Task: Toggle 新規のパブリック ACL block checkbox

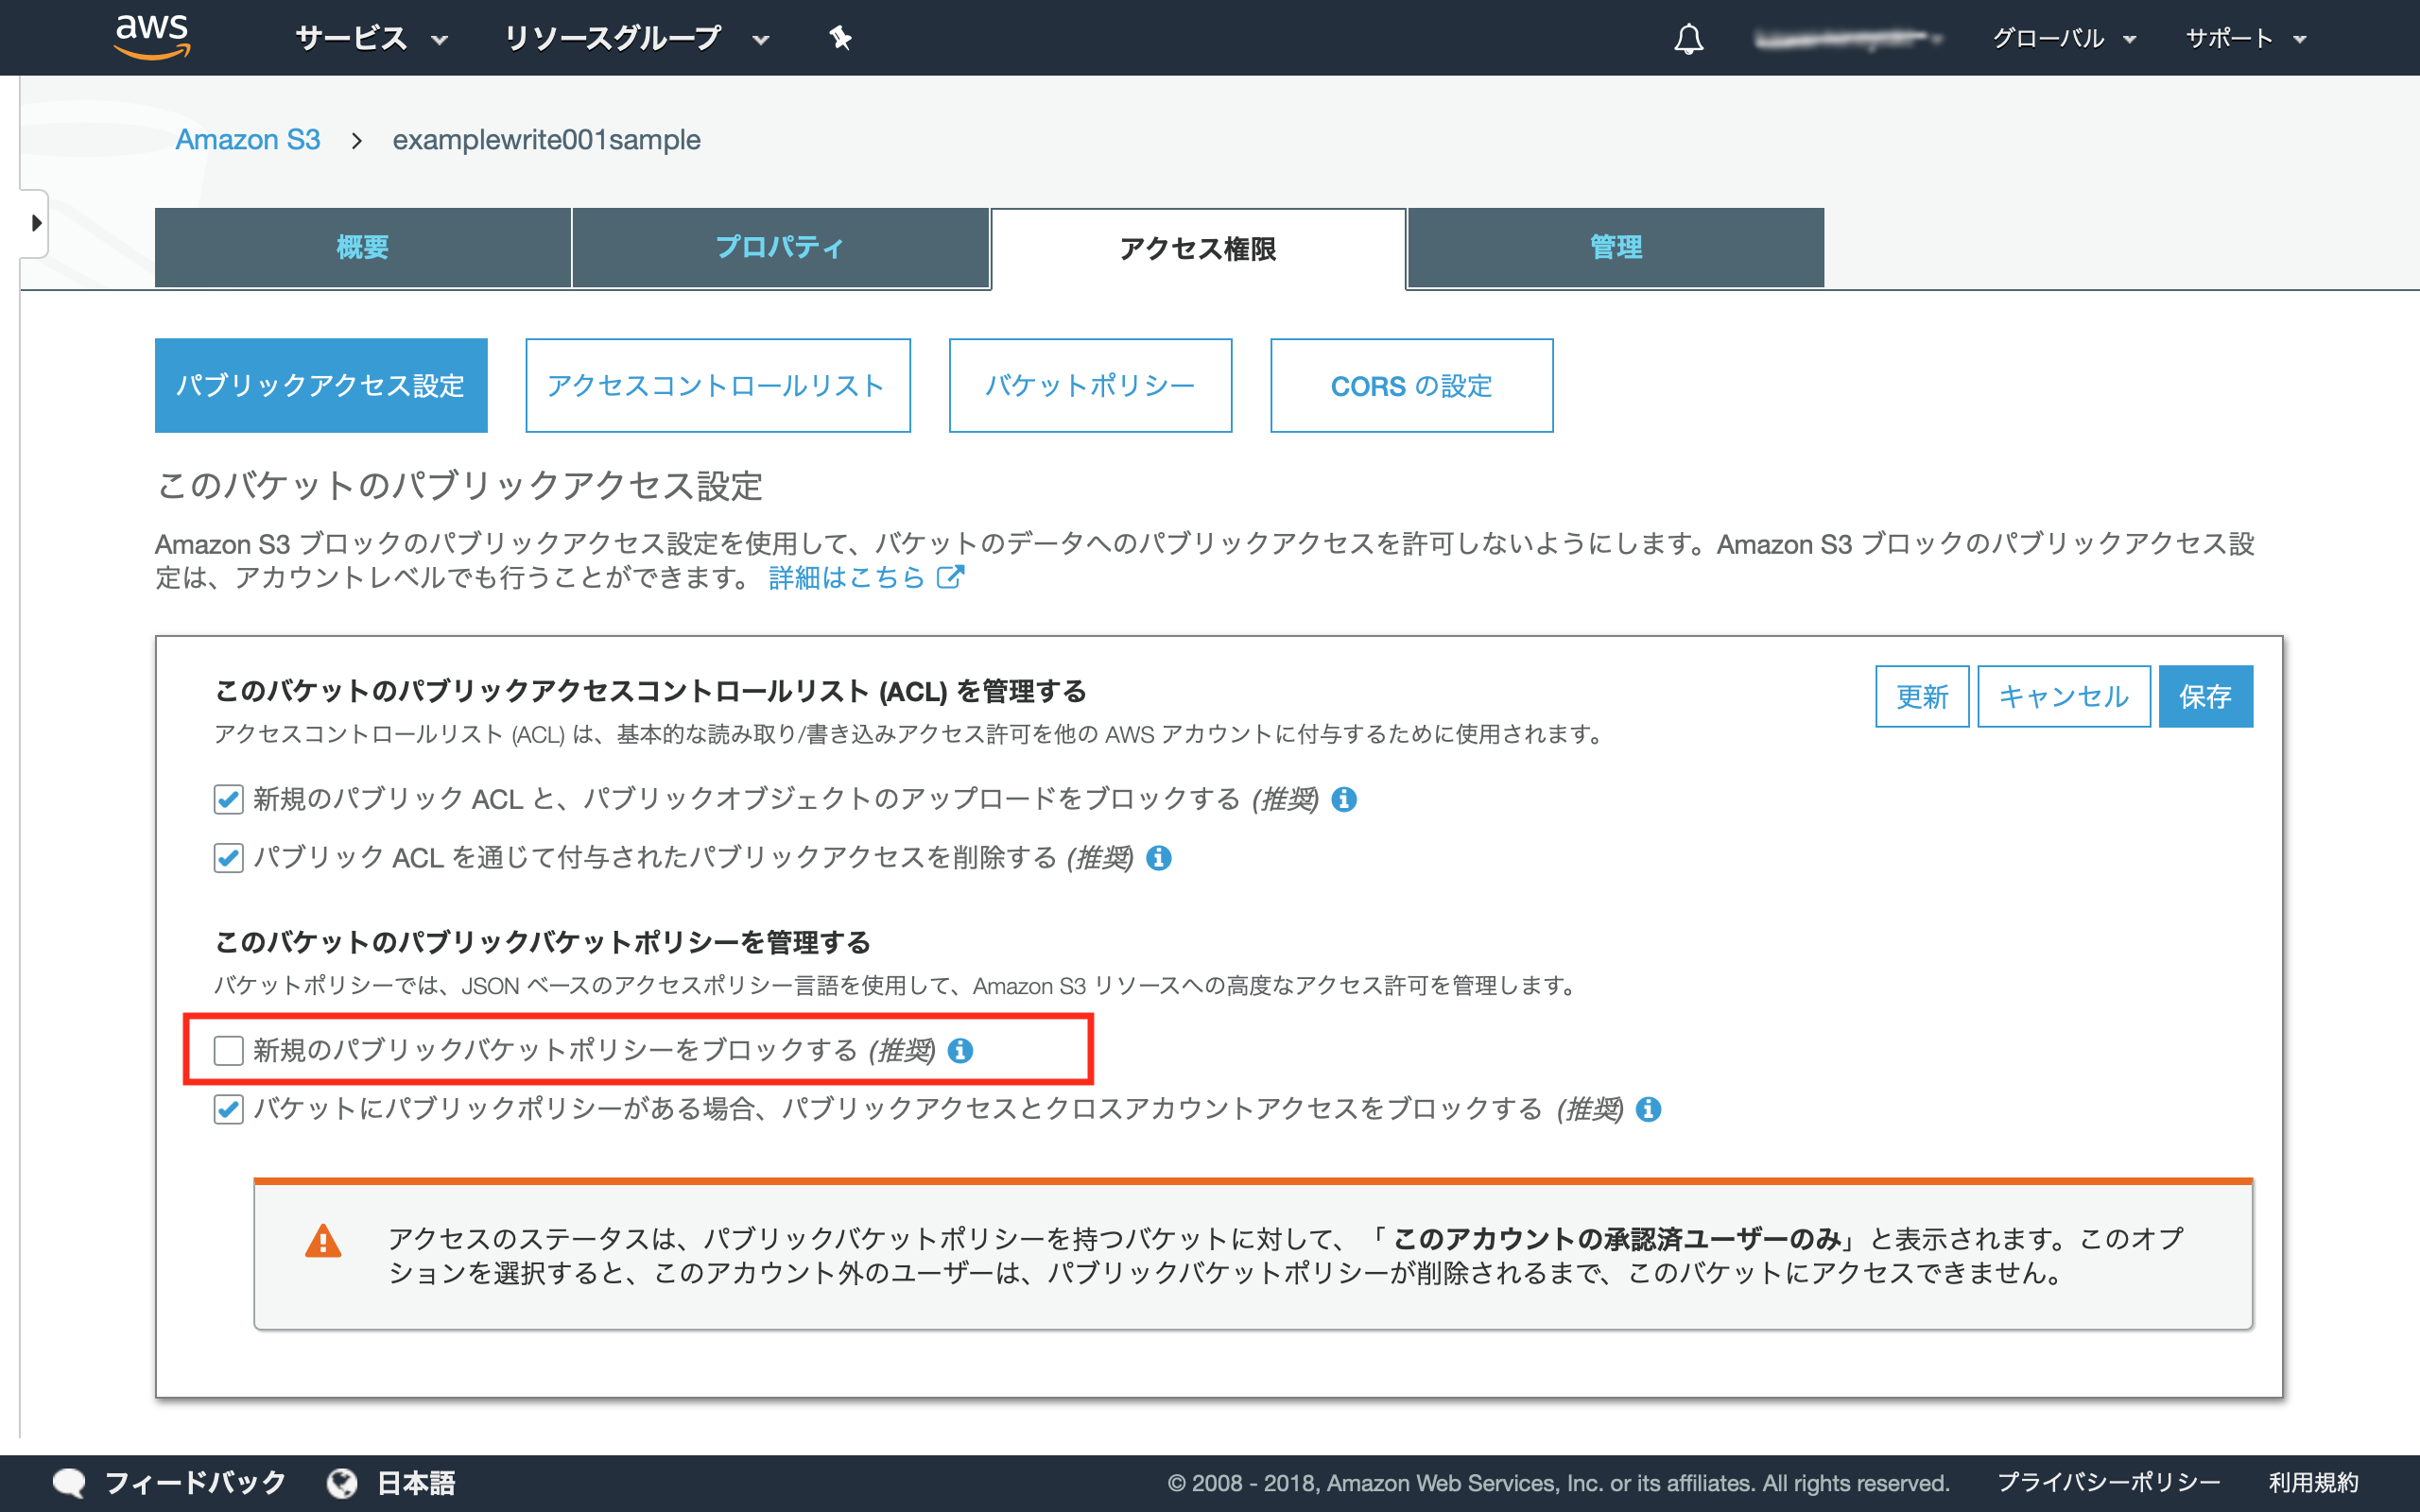Action: (228, 799)
